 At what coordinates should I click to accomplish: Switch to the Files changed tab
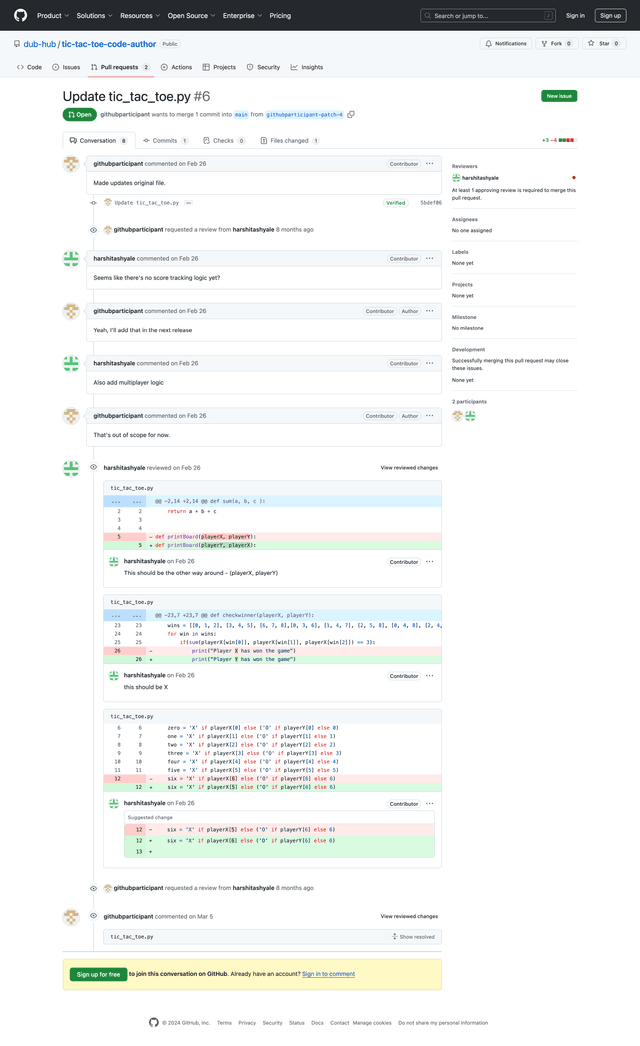point(290,141)
